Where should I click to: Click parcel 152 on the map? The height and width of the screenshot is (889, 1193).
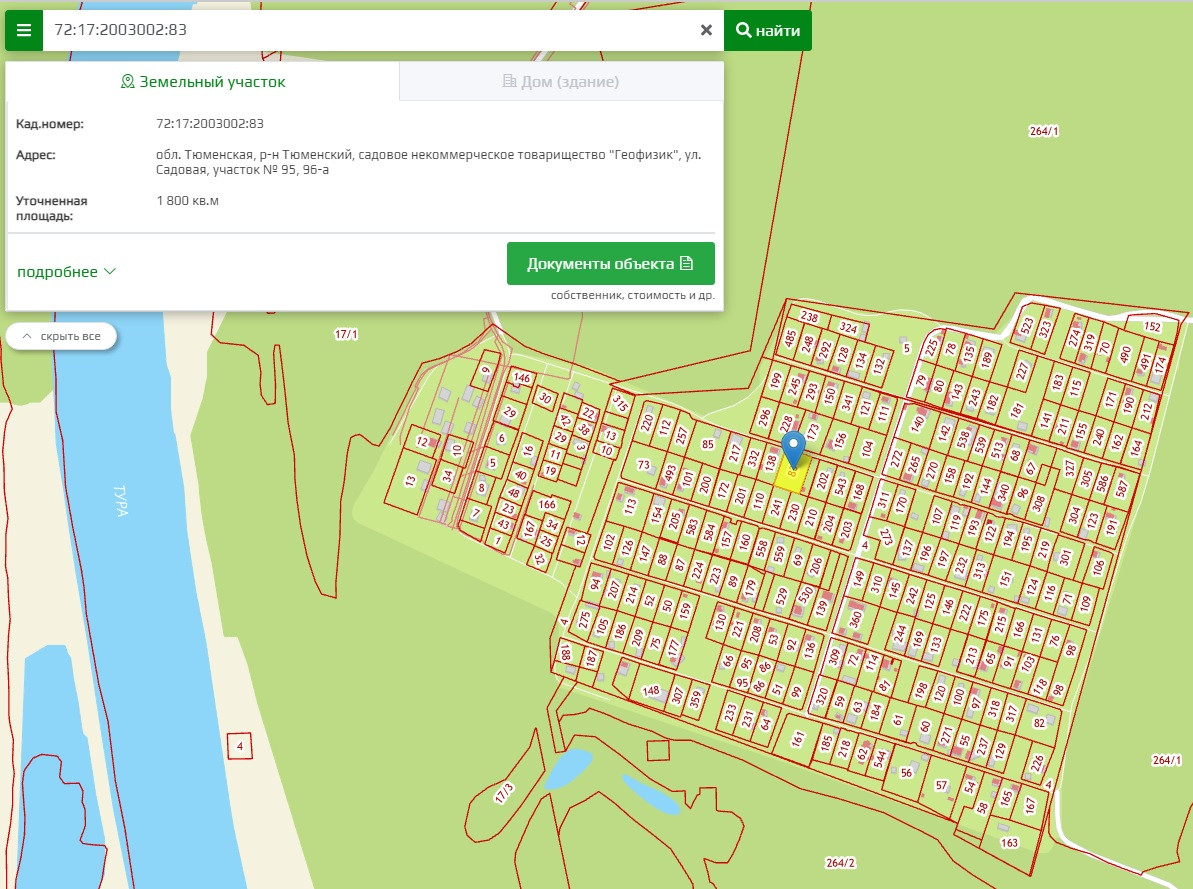pyautogui.click(x=1152, y=327)
